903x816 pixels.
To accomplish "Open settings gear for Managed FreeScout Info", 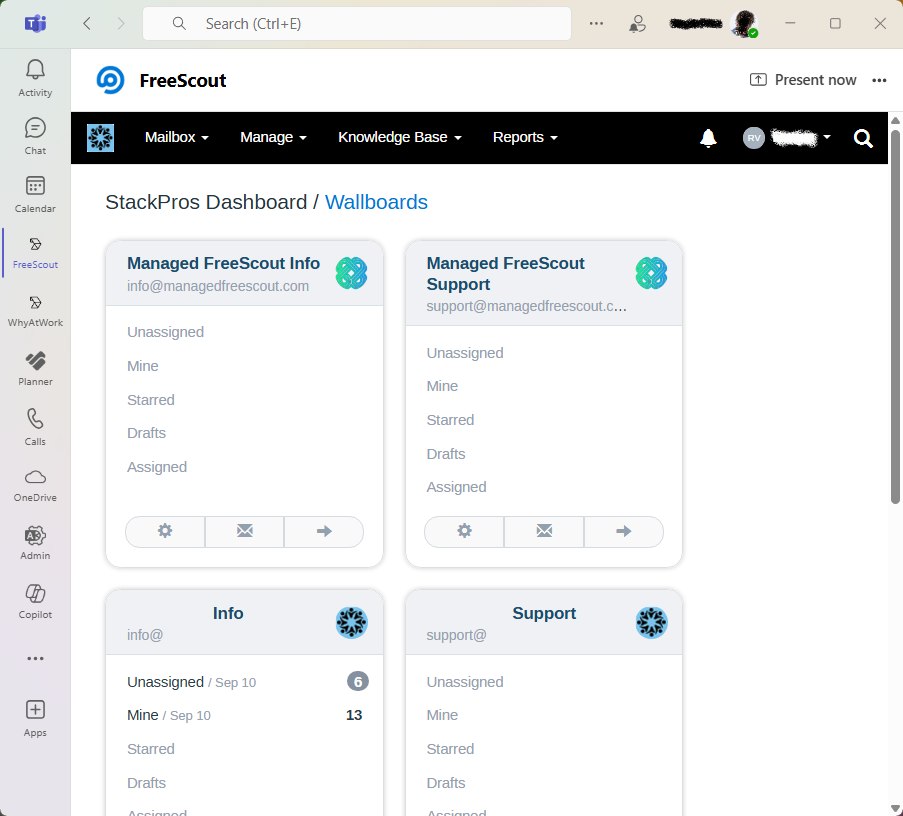I will (165, 531).
